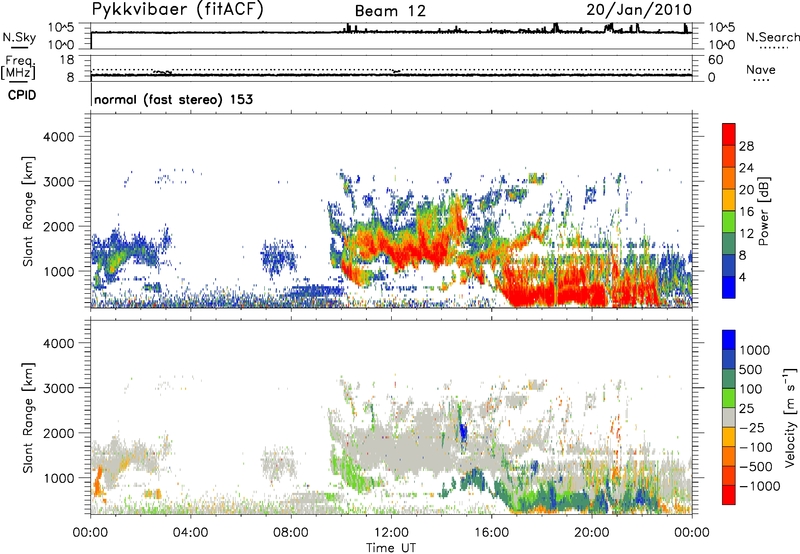Click the 16 tick on Power colorbar
The height and width of the screenshot is (554, 800).
[x=746, y=212]
